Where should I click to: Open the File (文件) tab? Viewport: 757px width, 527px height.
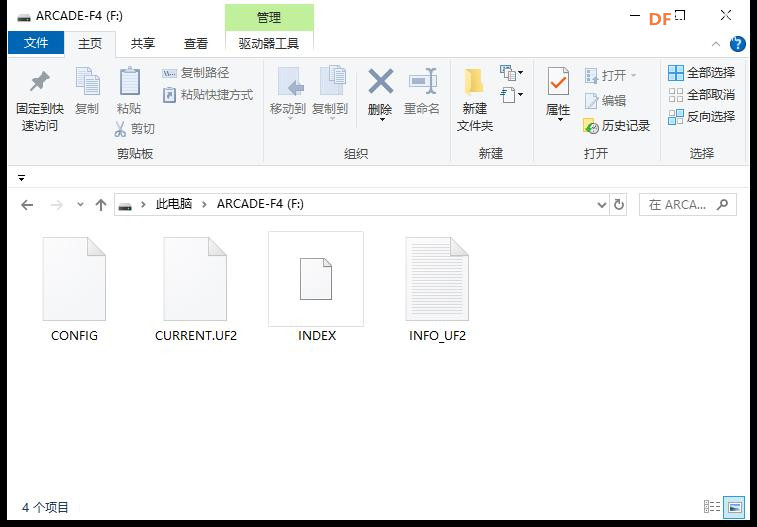(36, 43)
